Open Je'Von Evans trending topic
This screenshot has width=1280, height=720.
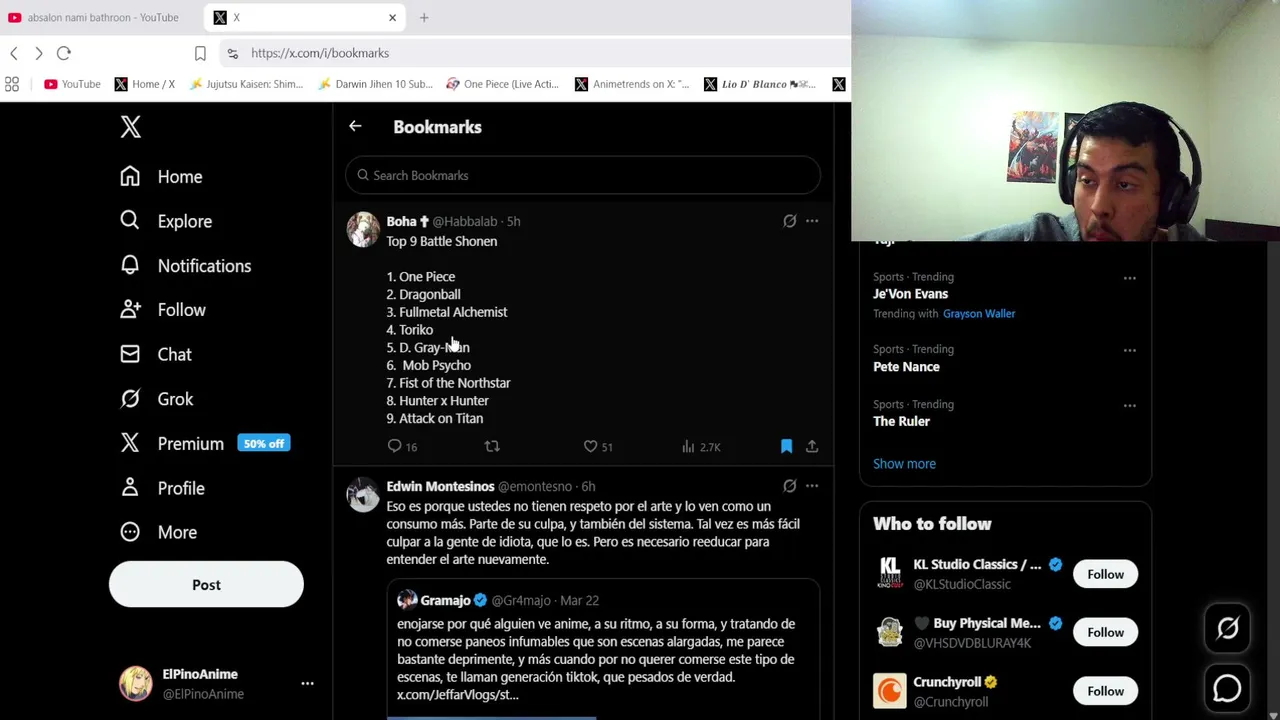[x=910, y=294]
